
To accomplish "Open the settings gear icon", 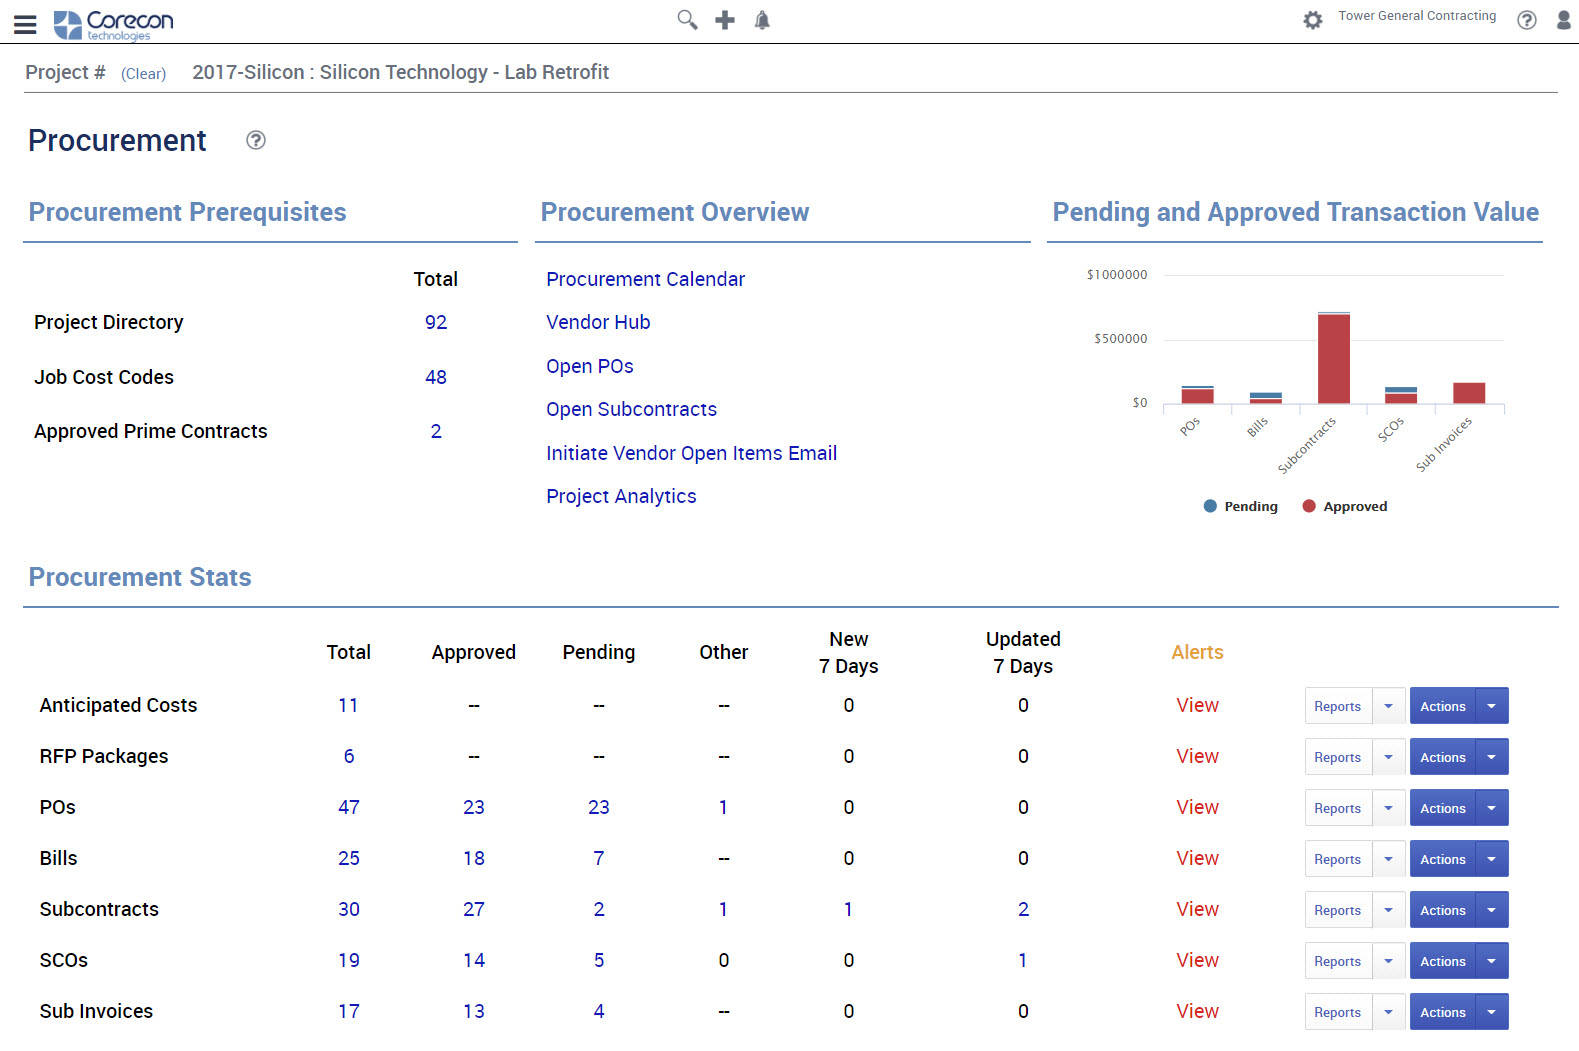I will point(1312,20).
